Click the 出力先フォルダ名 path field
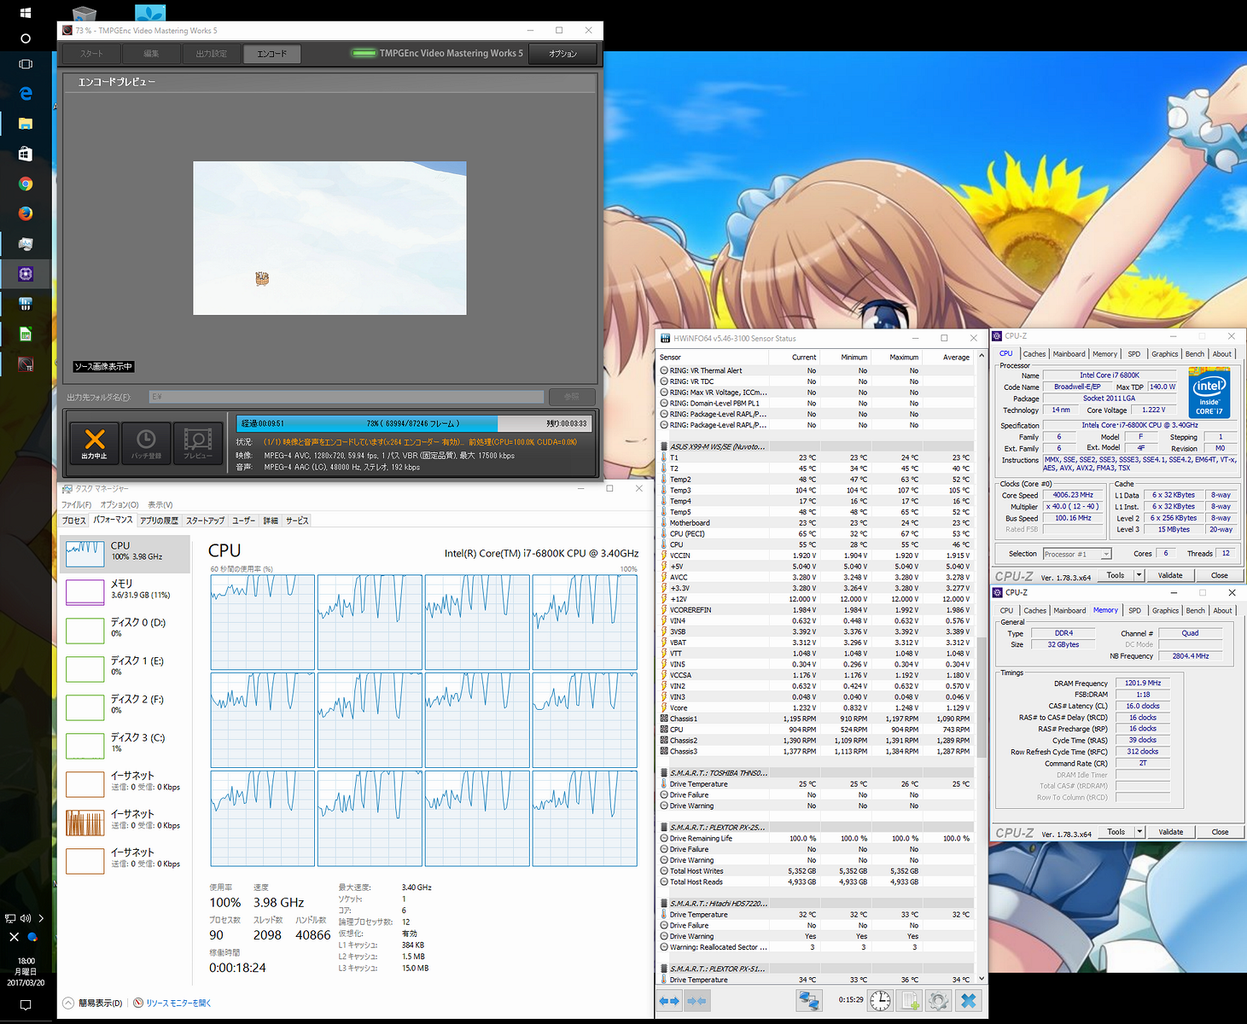The width and height of the screenshot is (1247, 1024). (345, 397)
